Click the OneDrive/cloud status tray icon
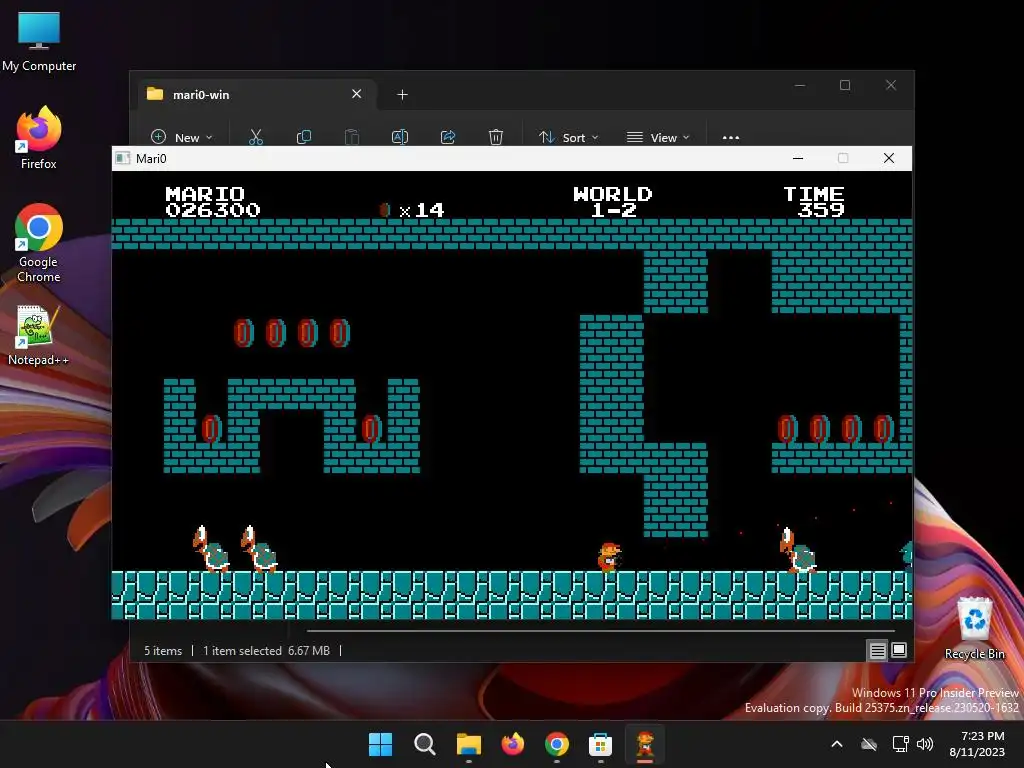The height and width of the screenshot is (768, 1024). point(869,744)
